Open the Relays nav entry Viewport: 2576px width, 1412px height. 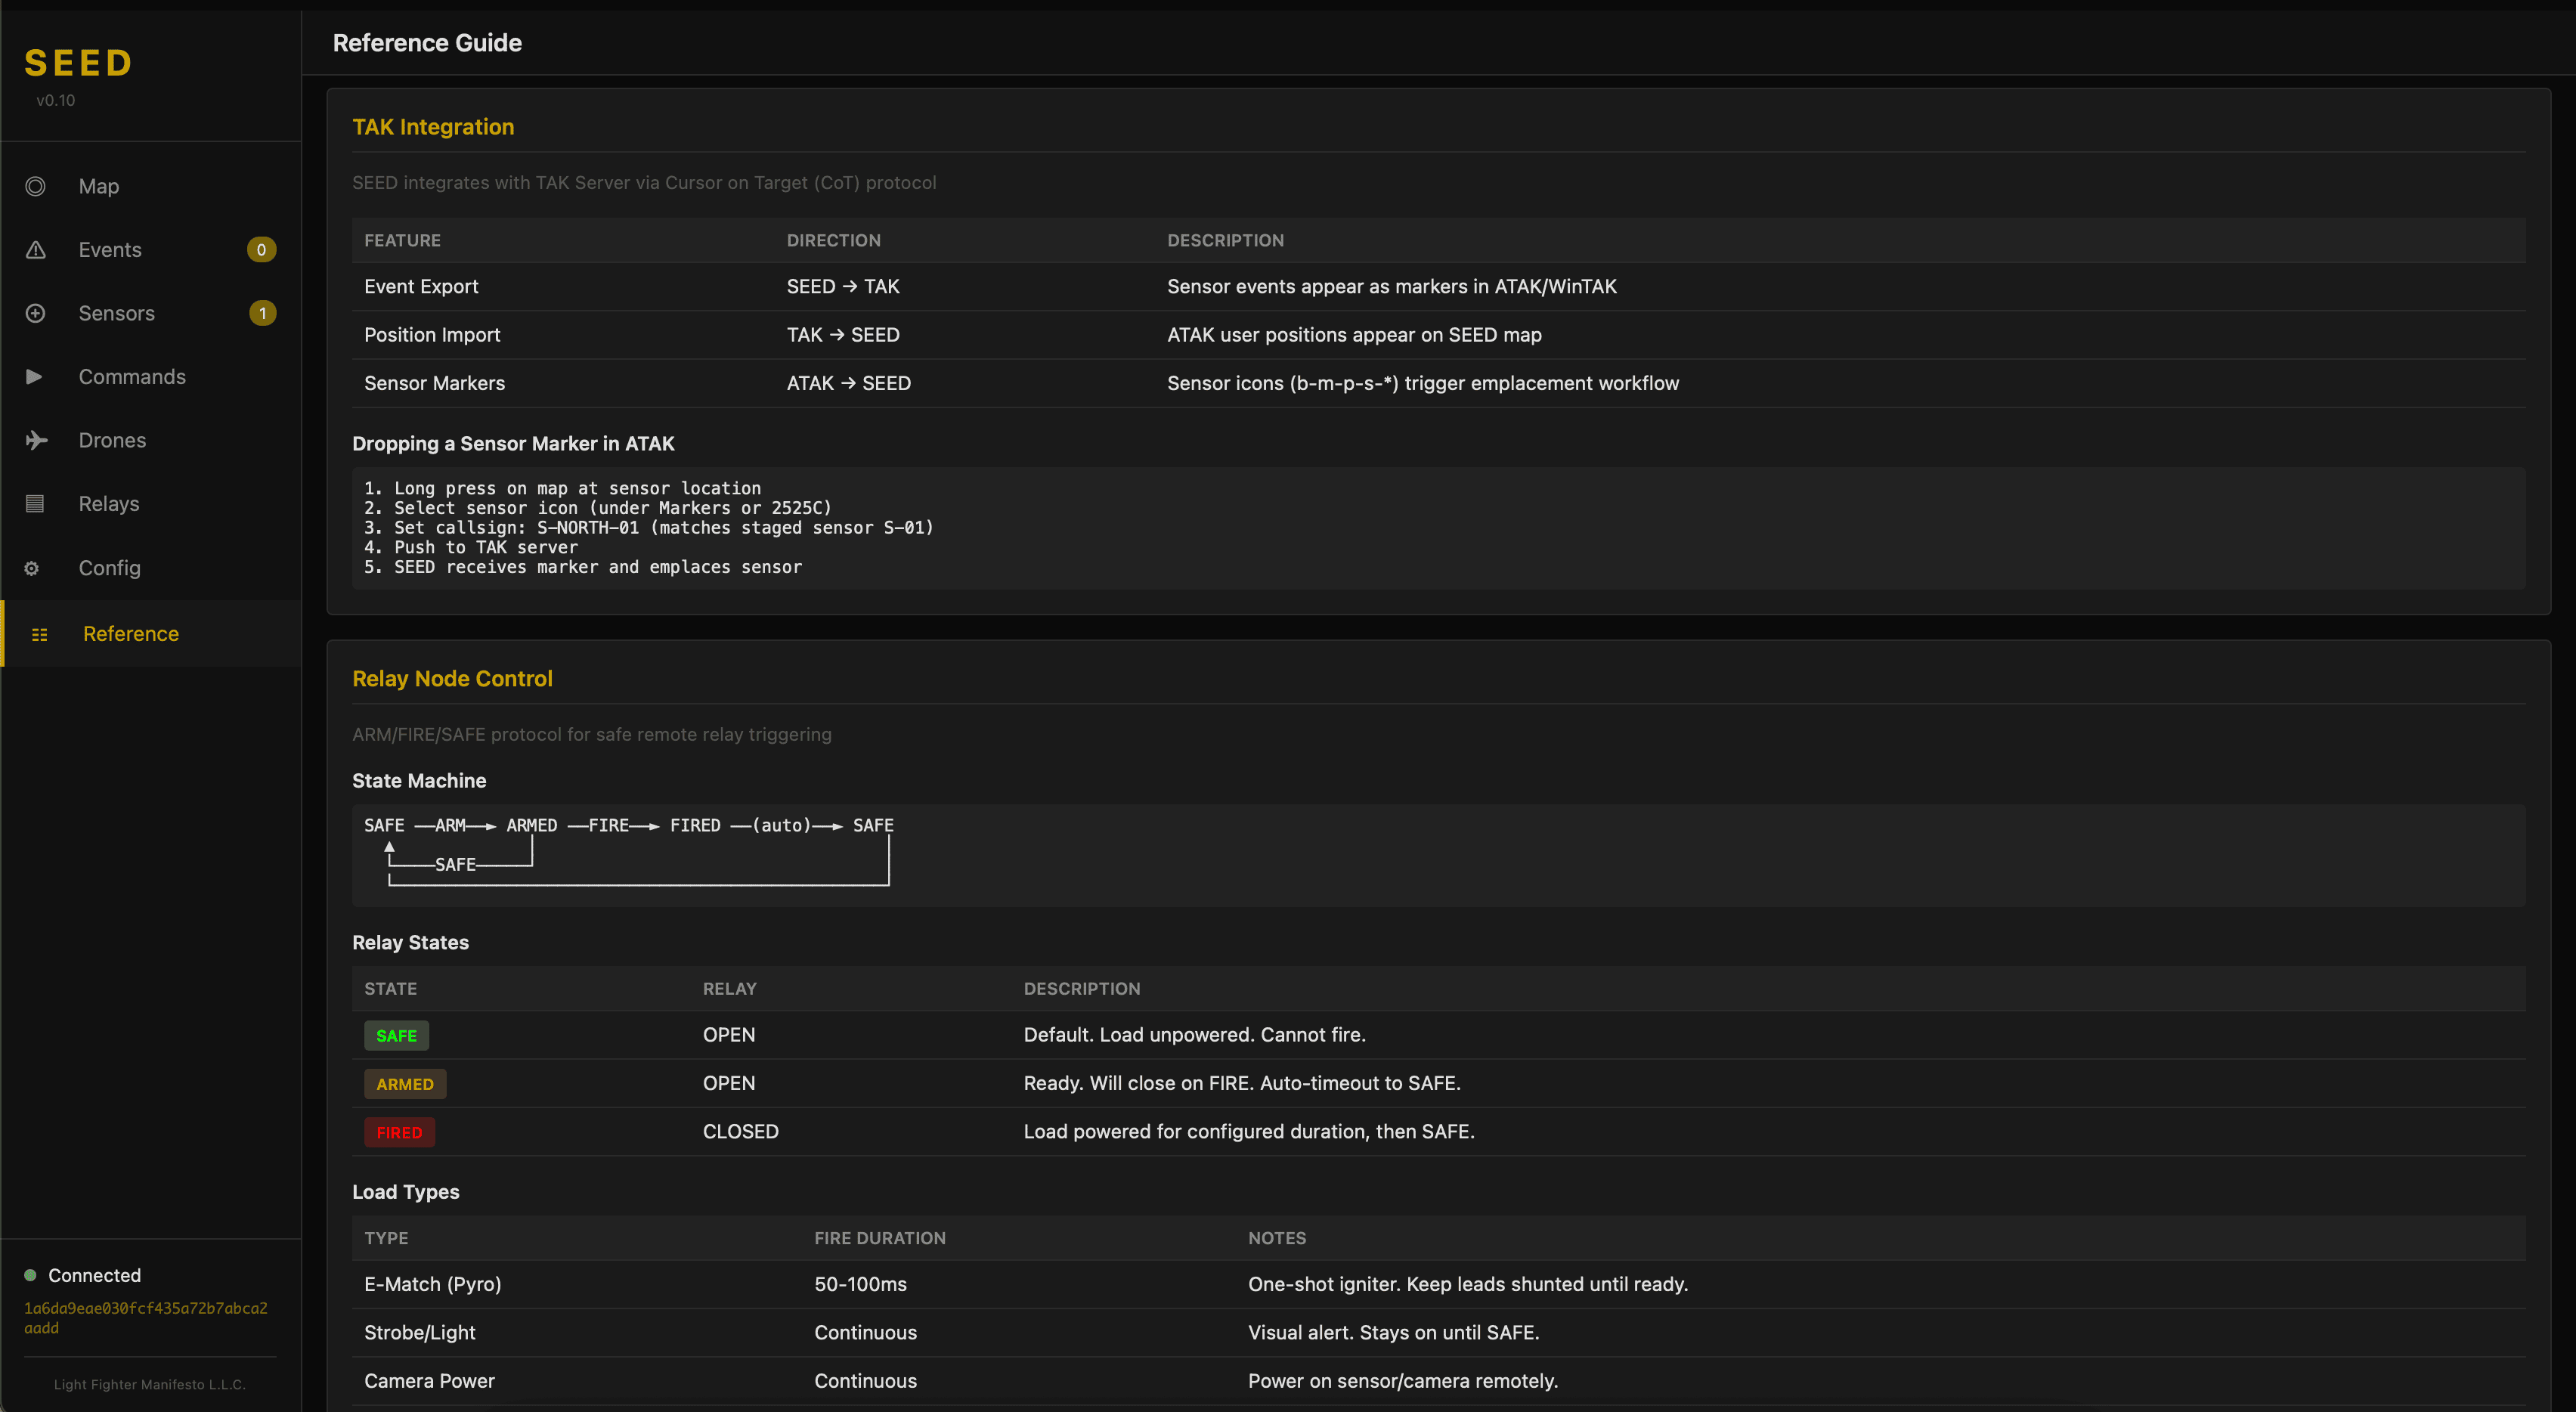coord(109,503)
